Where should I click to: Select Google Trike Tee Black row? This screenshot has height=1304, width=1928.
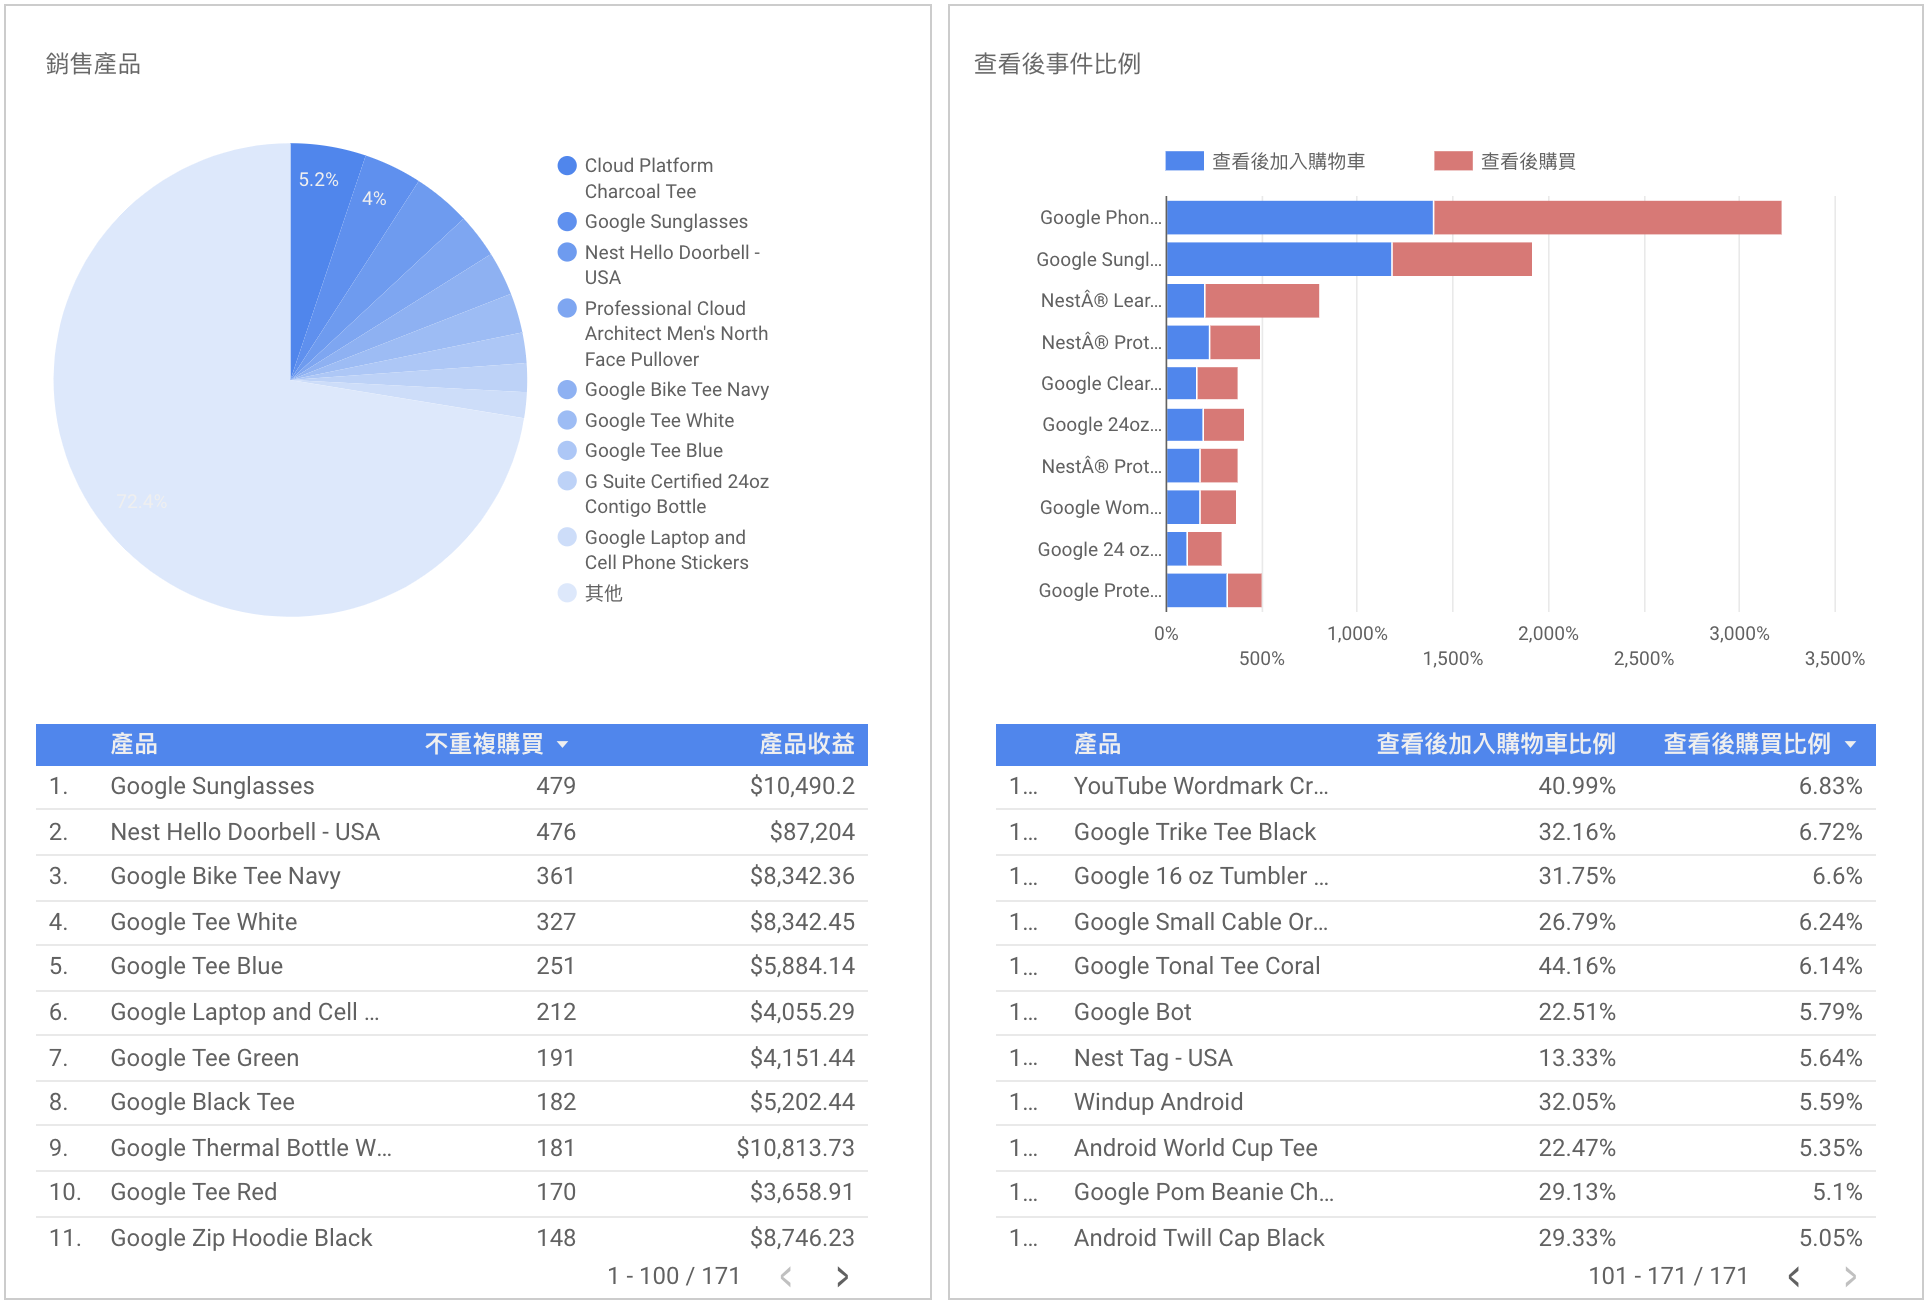[x=1436, y=832]
